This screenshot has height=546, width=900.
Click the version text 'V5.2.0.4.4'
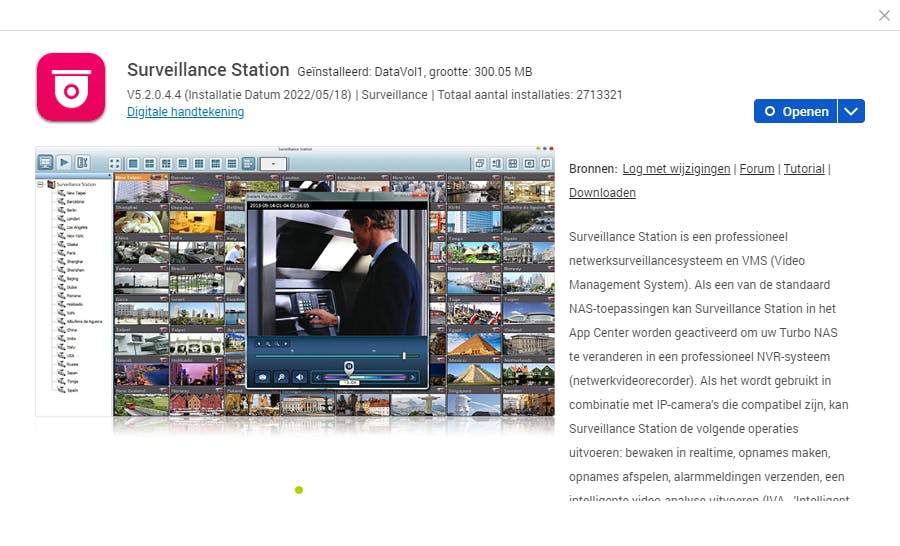point(154,95)
